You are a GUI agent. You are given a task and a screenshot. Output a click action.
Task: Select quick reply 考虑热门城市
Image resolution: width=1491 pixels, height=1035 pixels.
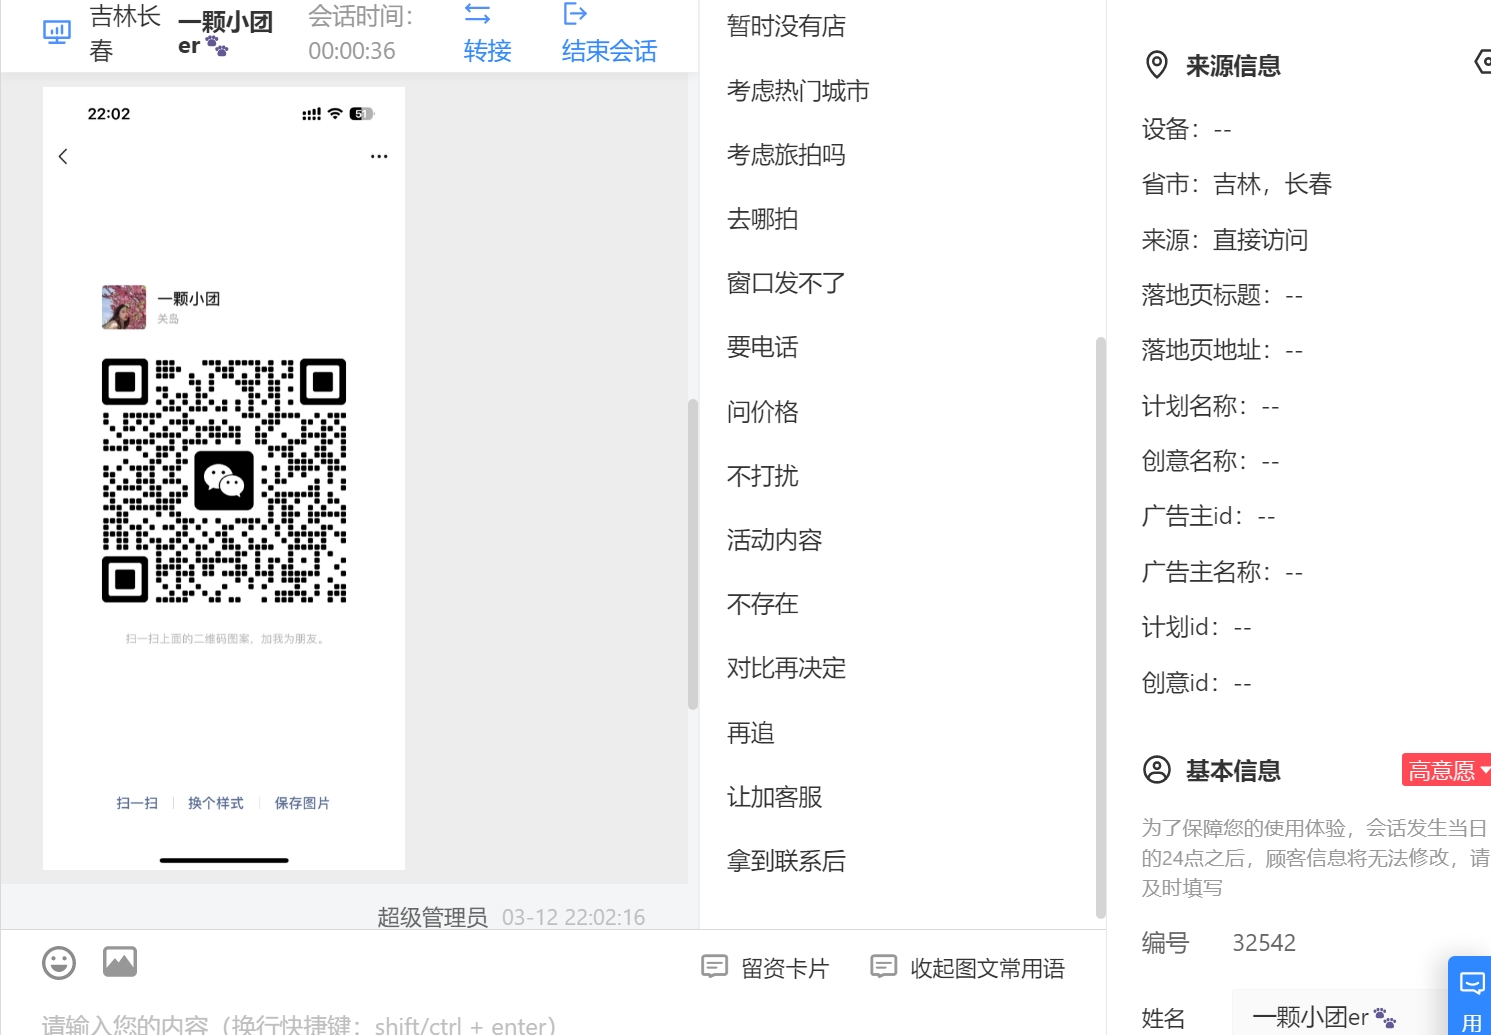coord(798,91)
